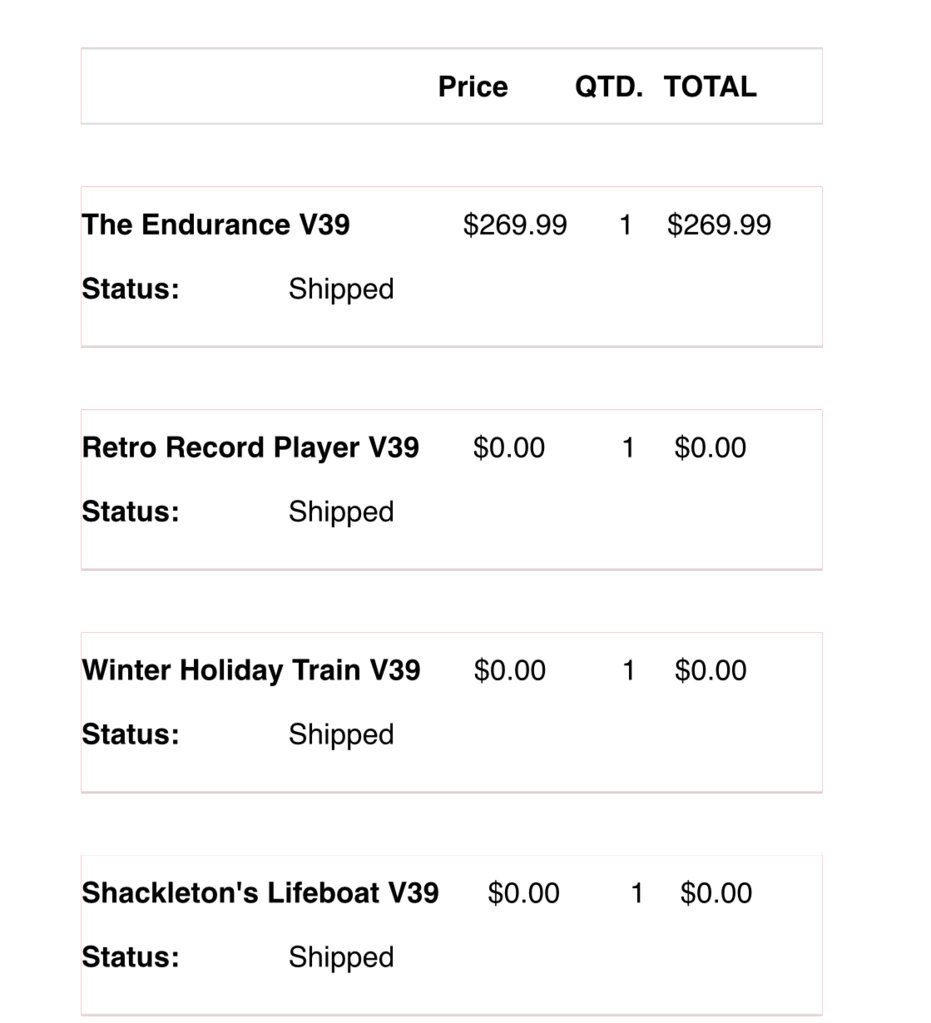Image resolution: width=931 pixels, height=1023 pixels.
Task: Click Retro Record Player $0.00 price
Action: 509,448
